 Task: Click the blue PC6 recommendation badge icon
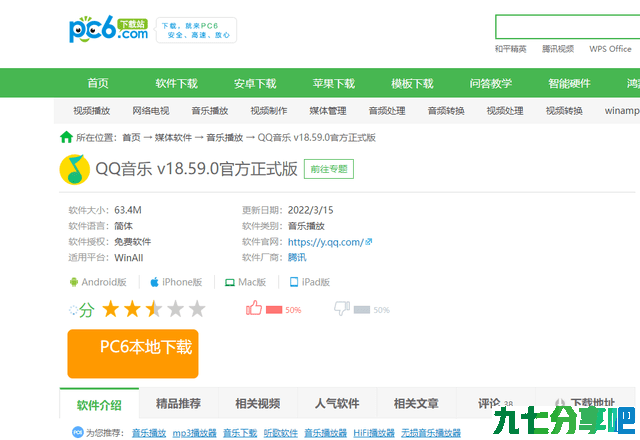point(78,432)
